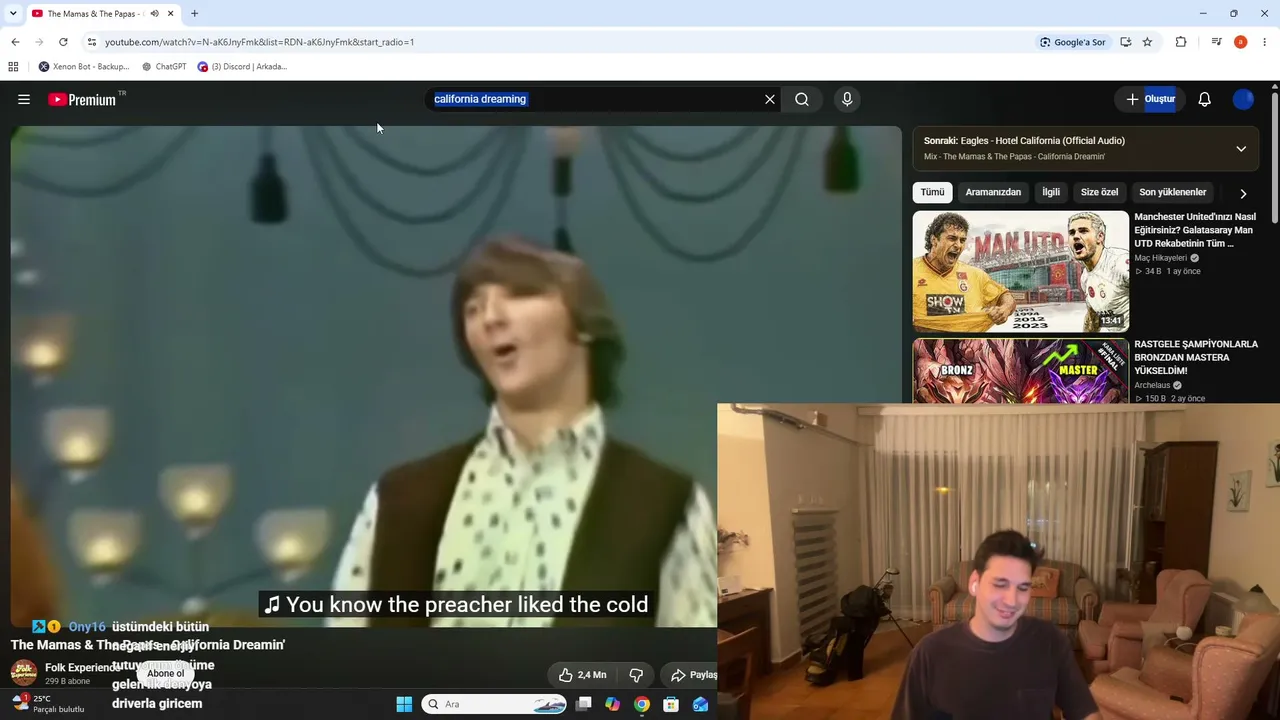Switch to Chrome on the taskbar
This screenshot has width=1280, height=720.
pos(642,704)
